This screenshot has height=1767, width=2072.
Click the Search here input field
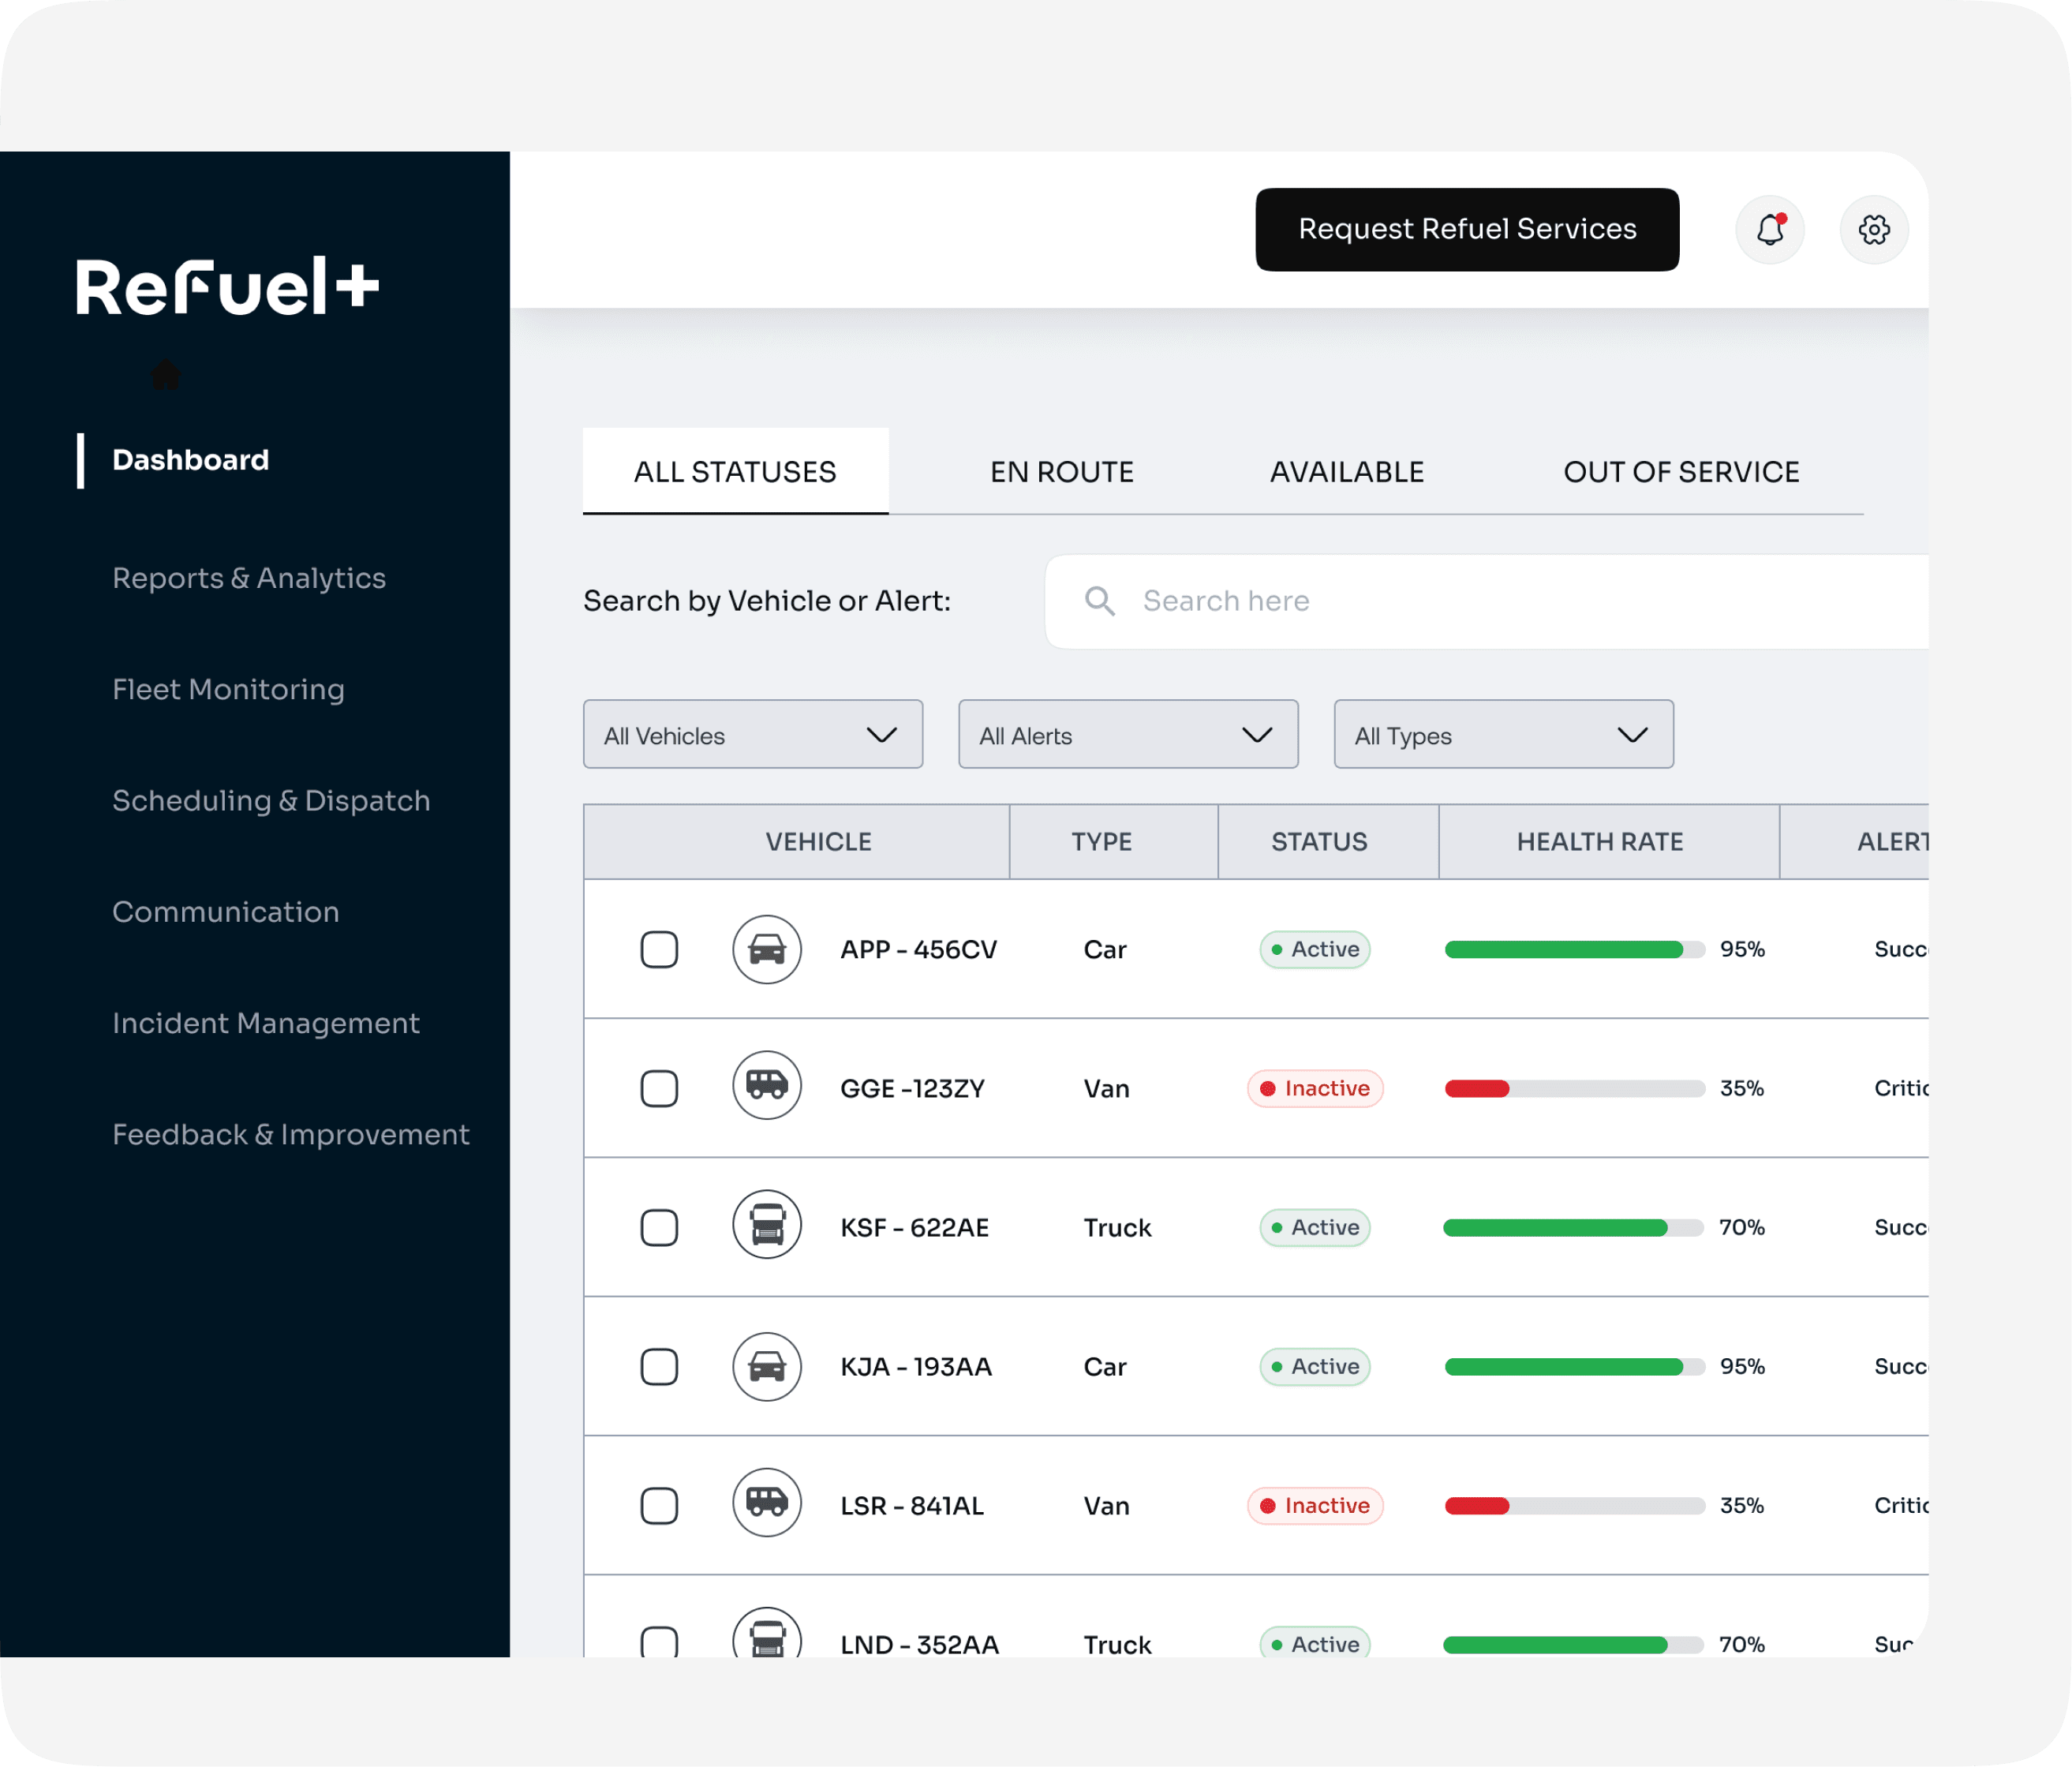pos(1487,601)
